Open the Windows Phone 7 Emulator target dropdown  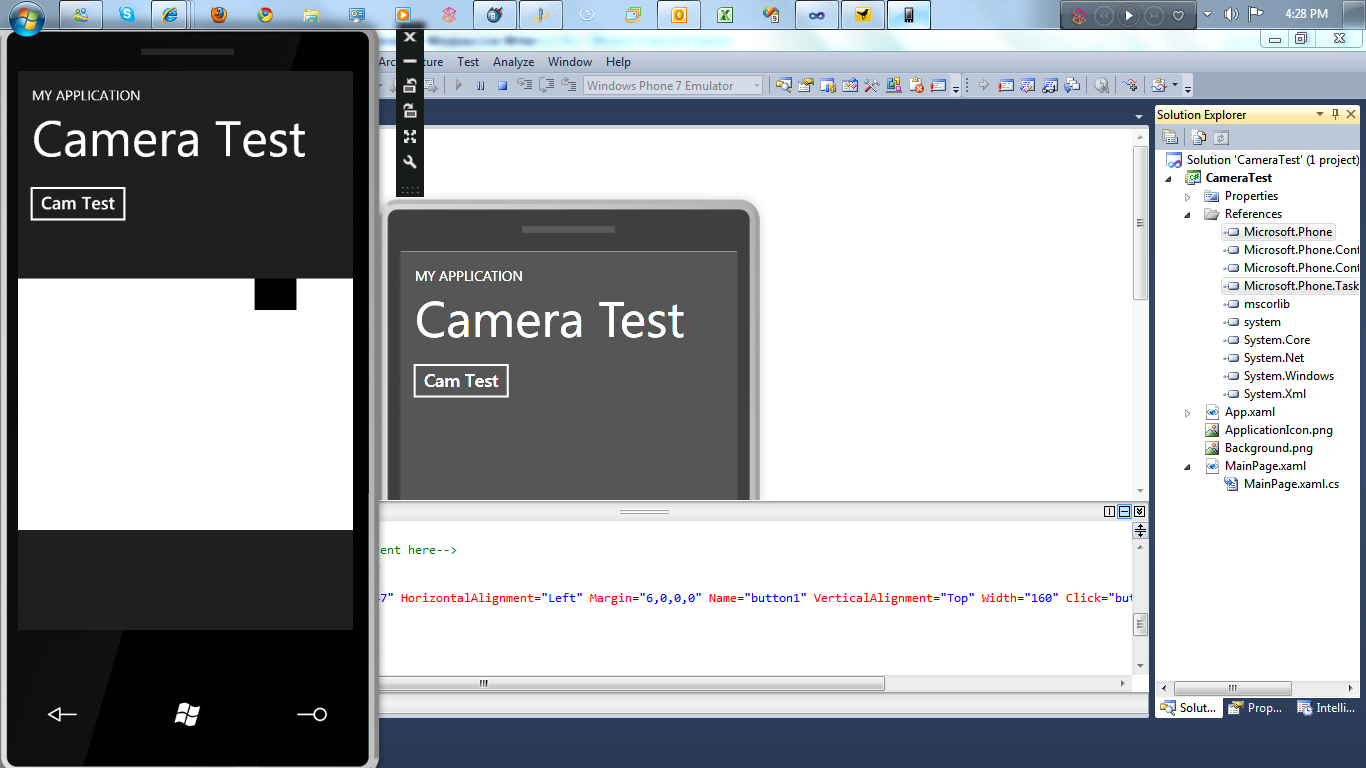pos(756,86)
